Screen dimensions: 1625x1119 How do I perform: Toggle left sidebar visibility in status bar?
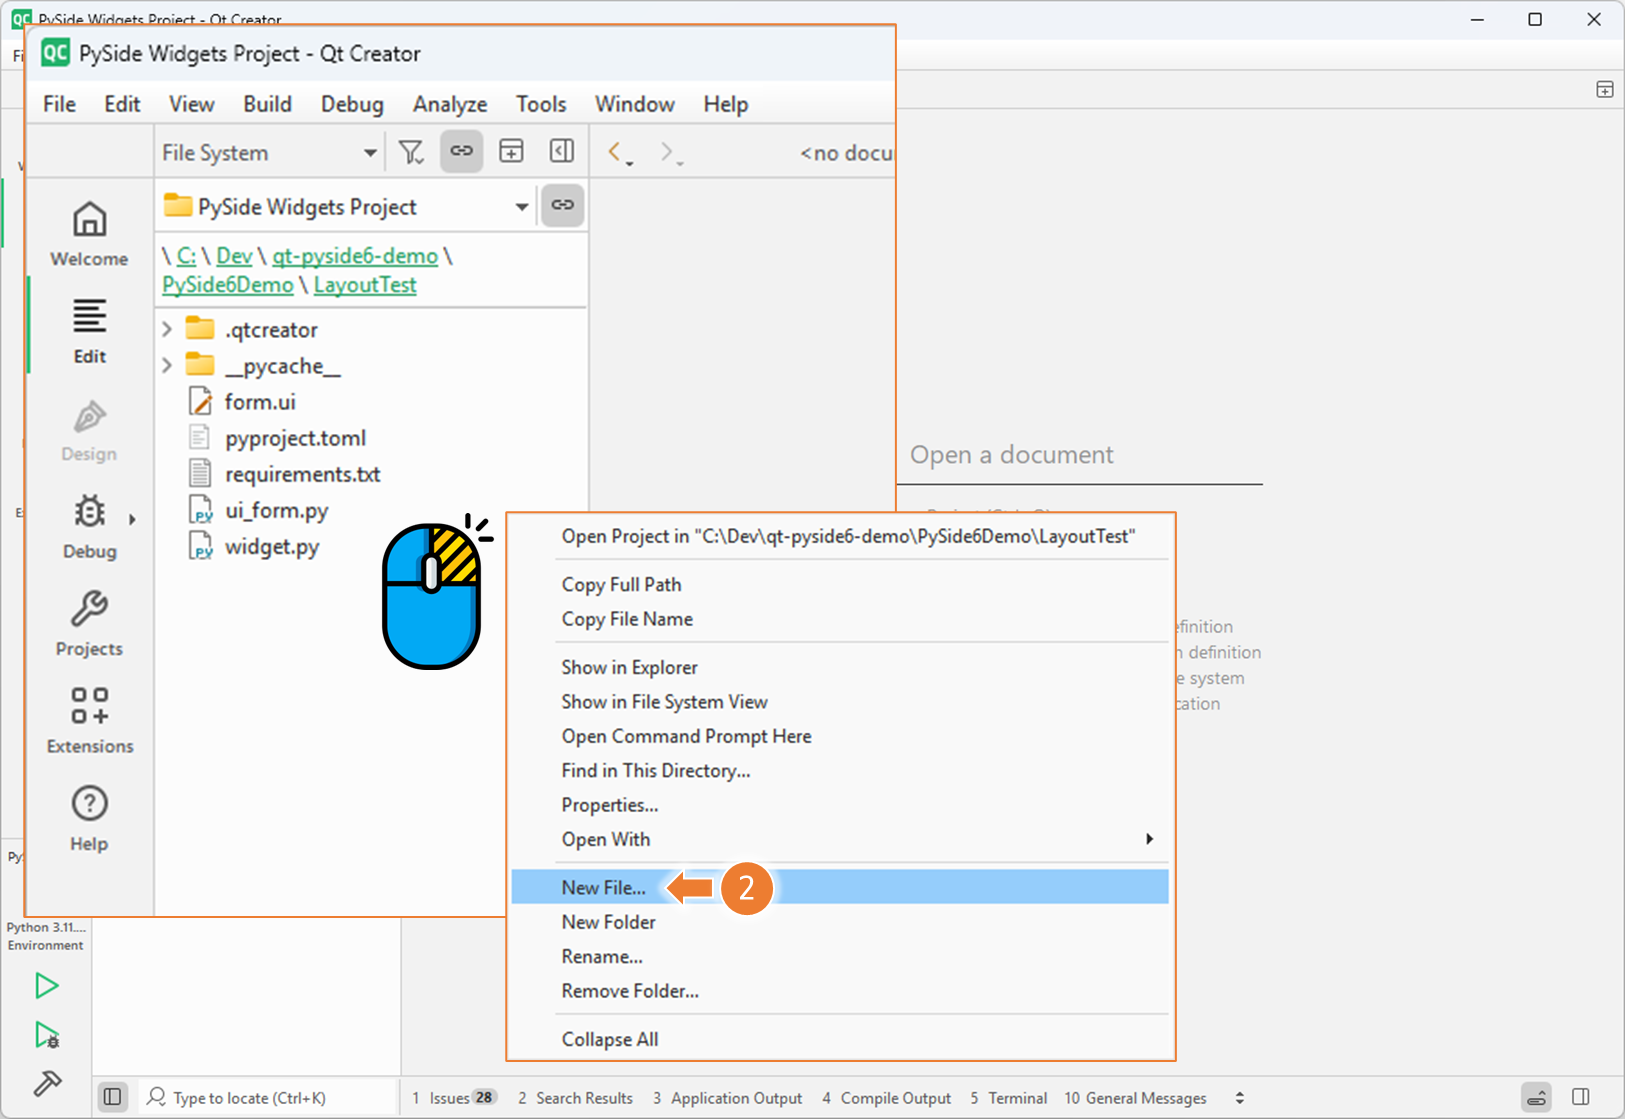113,1097
